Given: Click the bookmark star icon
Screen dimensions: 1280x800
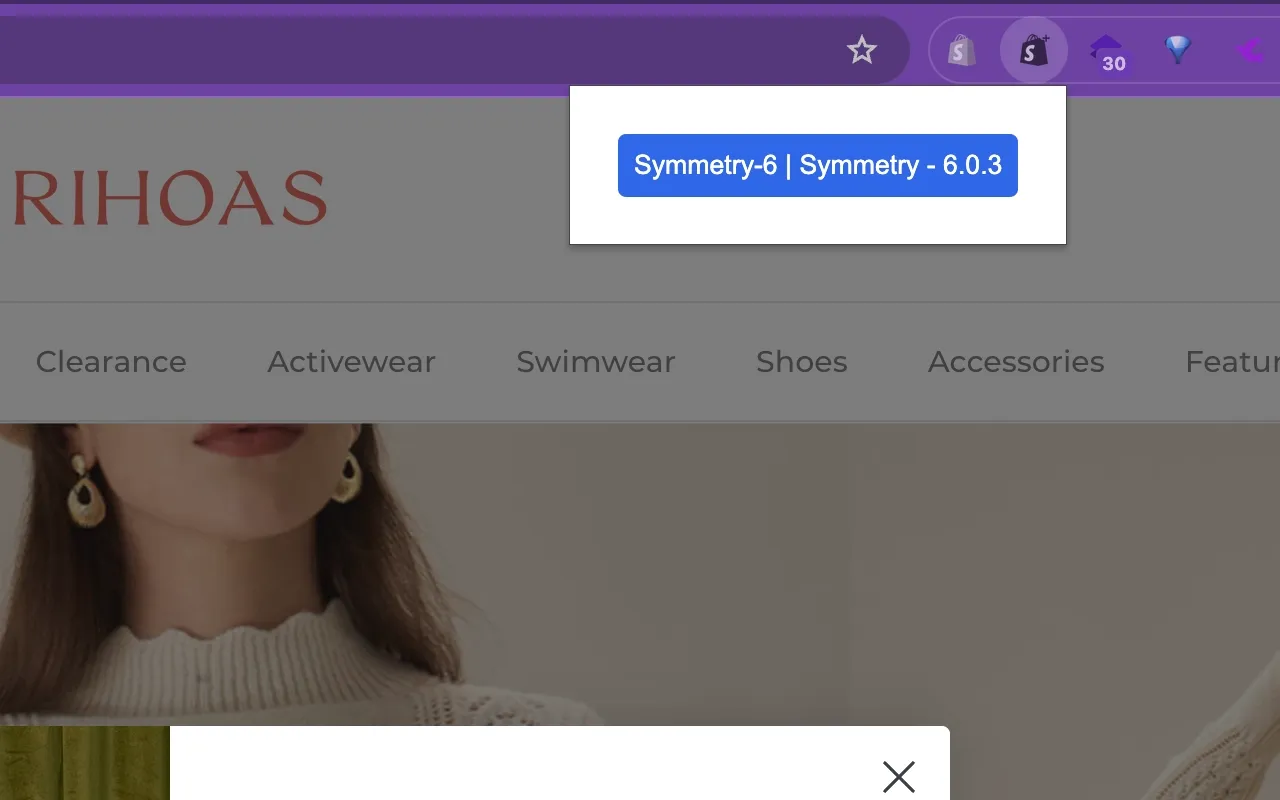Looking at the screenshot, I should click(861, 50).
